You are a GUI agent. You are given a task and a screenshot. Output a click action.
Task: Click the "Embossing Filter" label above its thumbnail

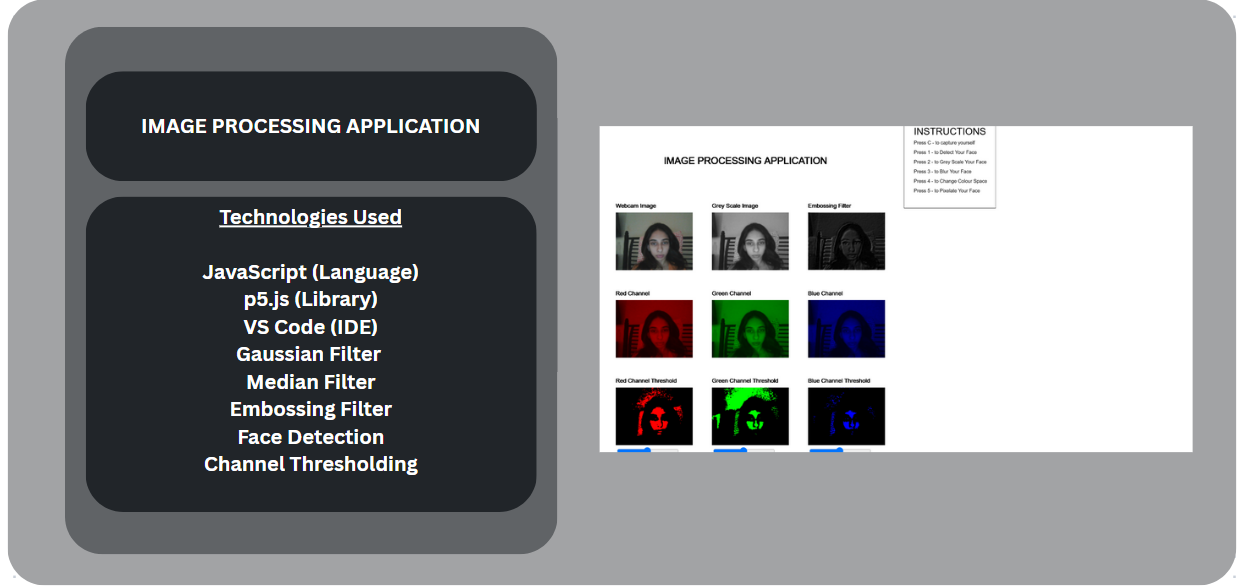click(830, 206)
